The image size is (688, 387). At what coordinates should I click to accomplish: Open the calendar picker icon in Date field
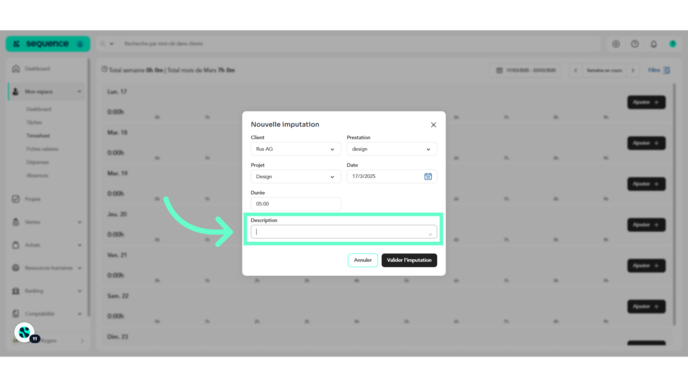tap(428, 176)
